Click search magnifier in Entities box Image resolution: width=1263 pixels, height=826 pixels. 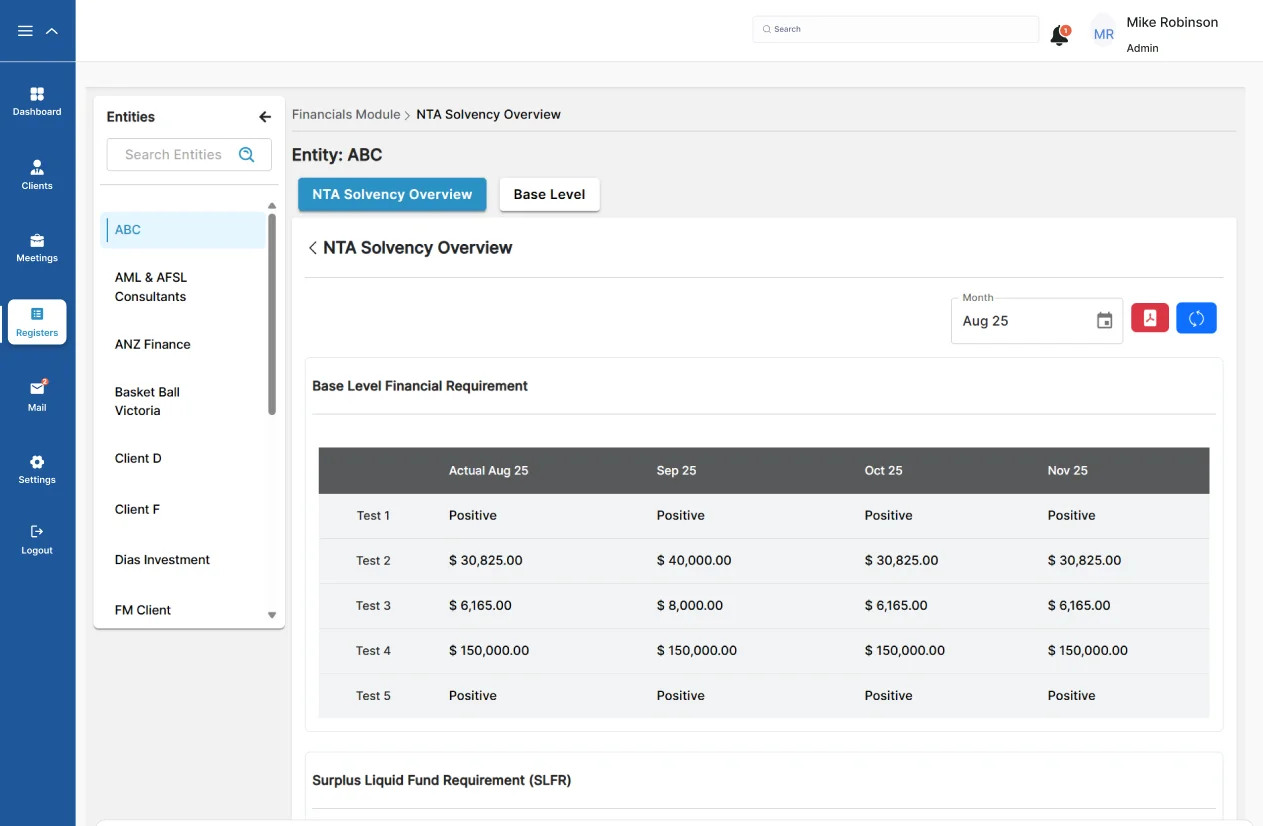click(x=247, y=155)
